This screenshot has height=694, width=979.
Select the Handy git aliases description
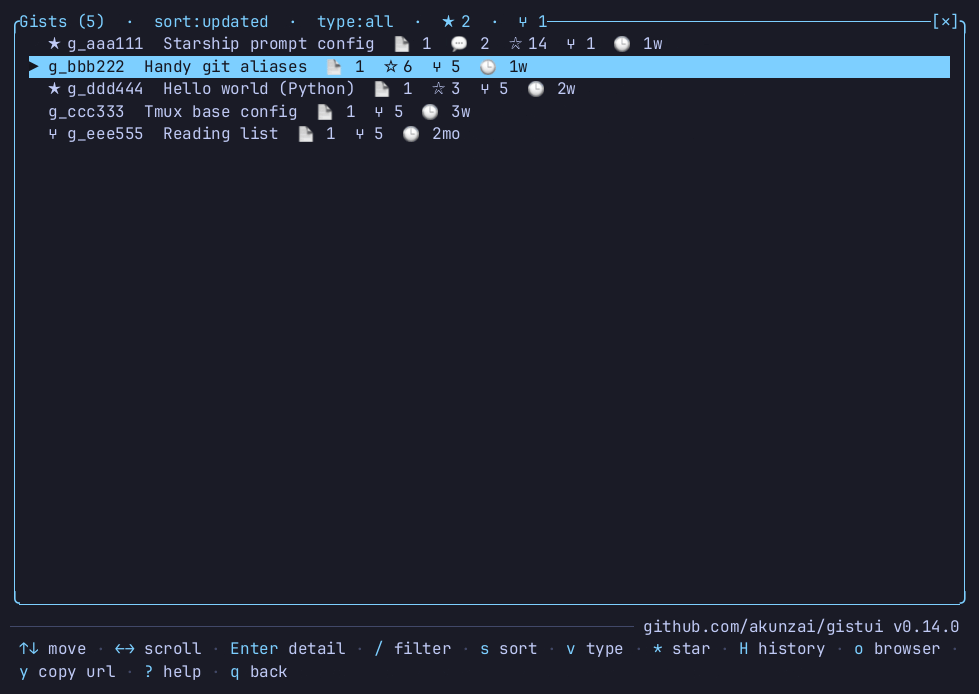pos(225,67)
